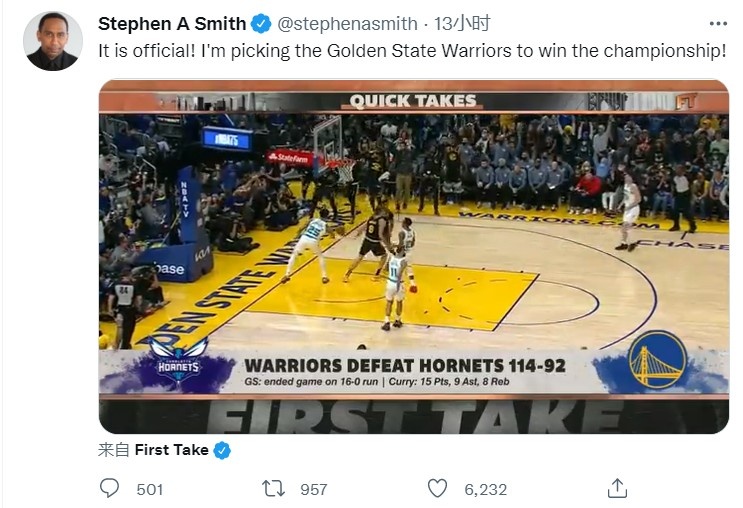Viewport: 743px width, 508px height.
Task: Click the Charlotte Hornets logo in video
Action: pyautogui.click(x=179, y=362)
